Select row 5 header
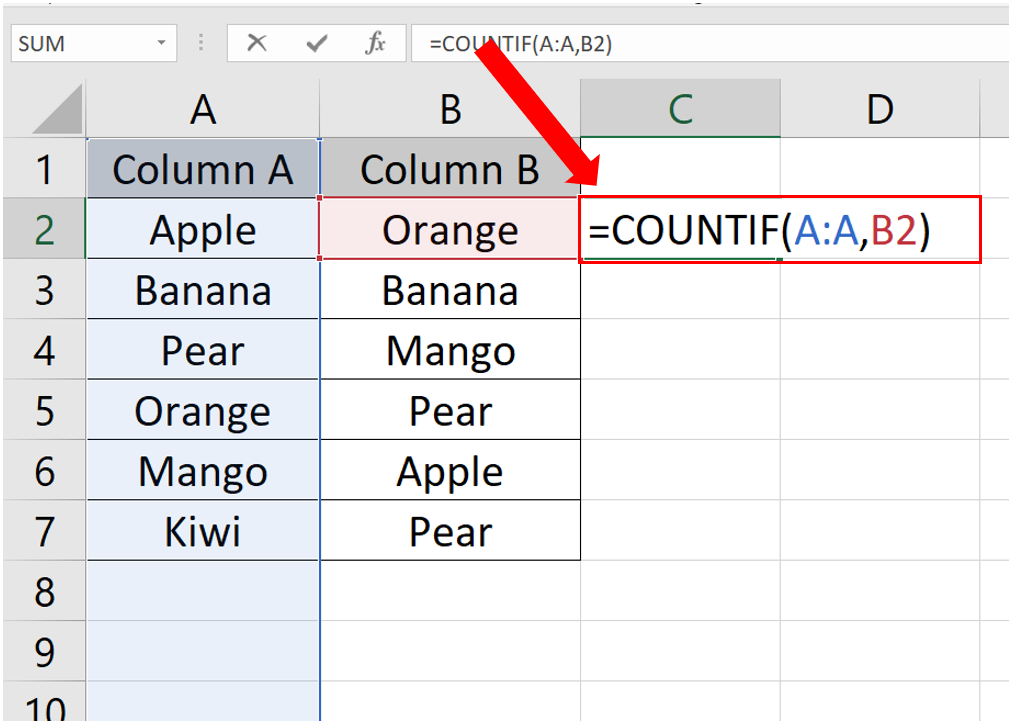The width and height of the screenshot is (1009, 724). tap(45, 410)
